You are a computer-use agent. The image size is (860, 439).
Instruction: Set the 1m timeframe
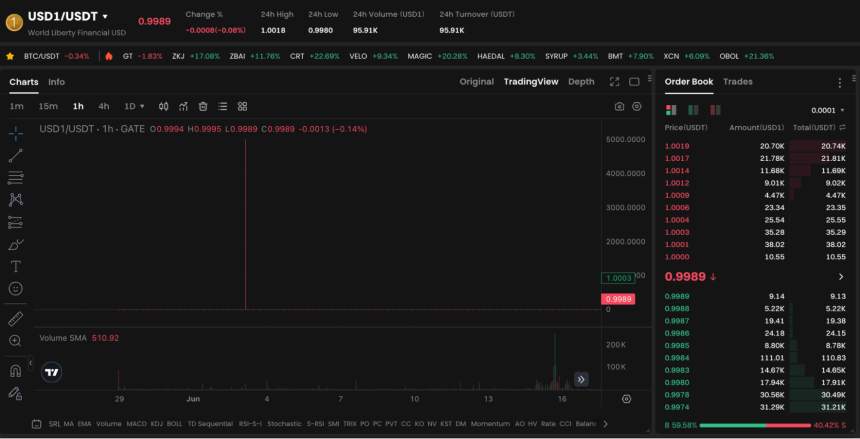(x=16, y=106)
